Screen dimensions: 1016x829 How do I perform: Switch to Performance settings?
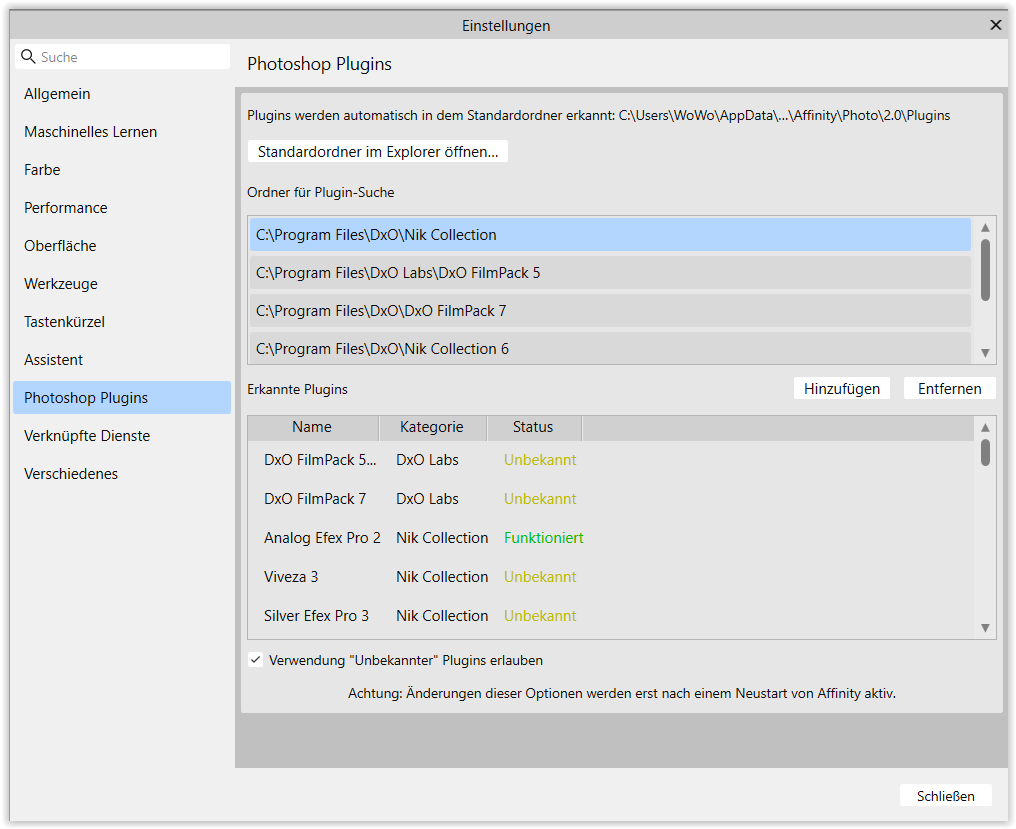point(122,208)
